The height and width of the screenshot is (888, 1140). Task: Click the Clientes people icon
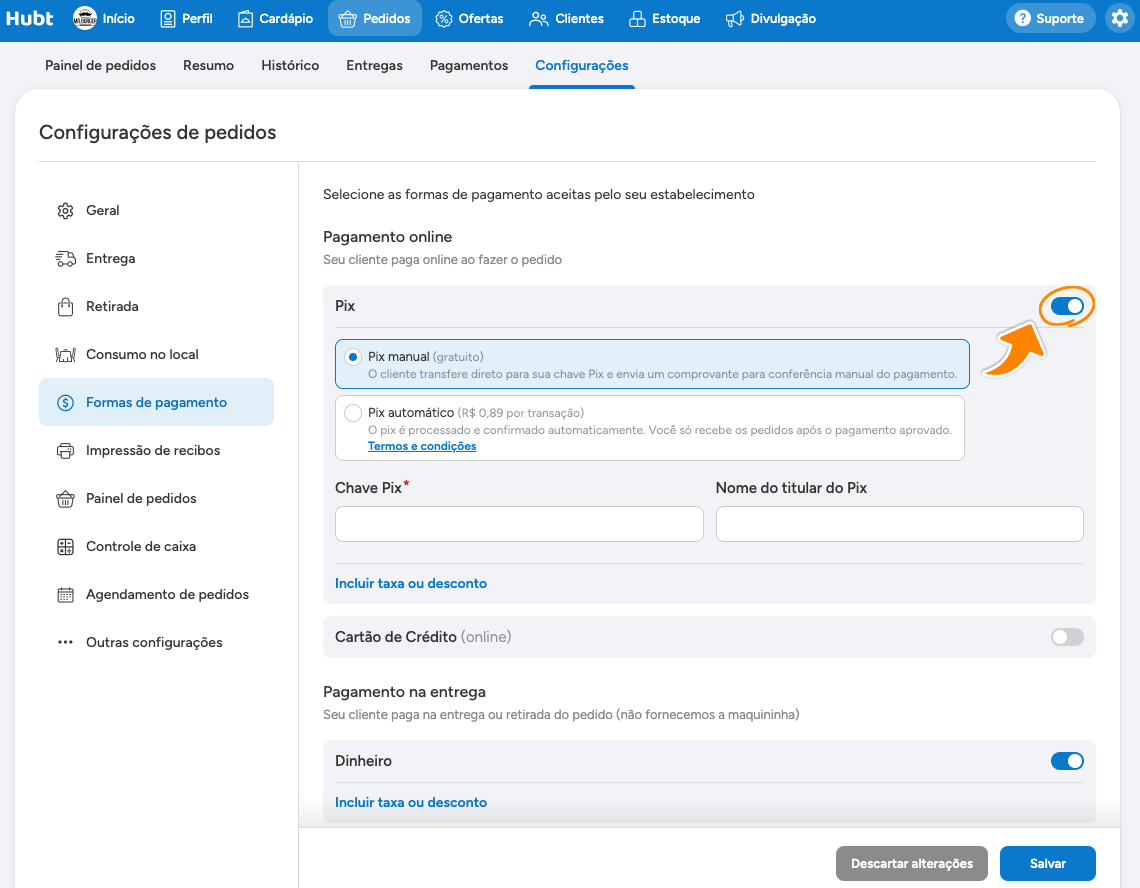pyautogui.click(x=539, y=19)
